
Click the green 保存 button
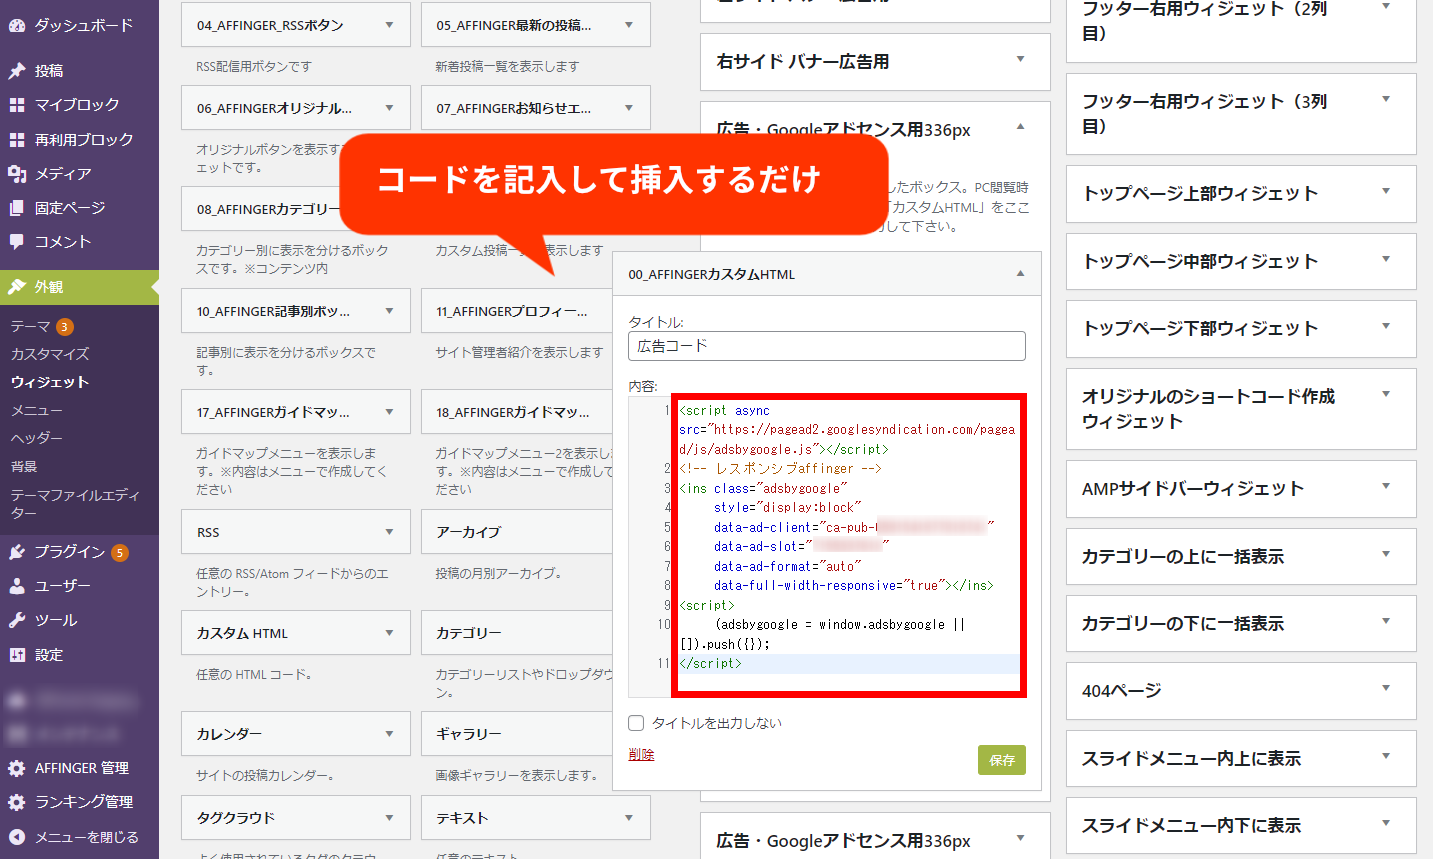[x=1001, y=760]
